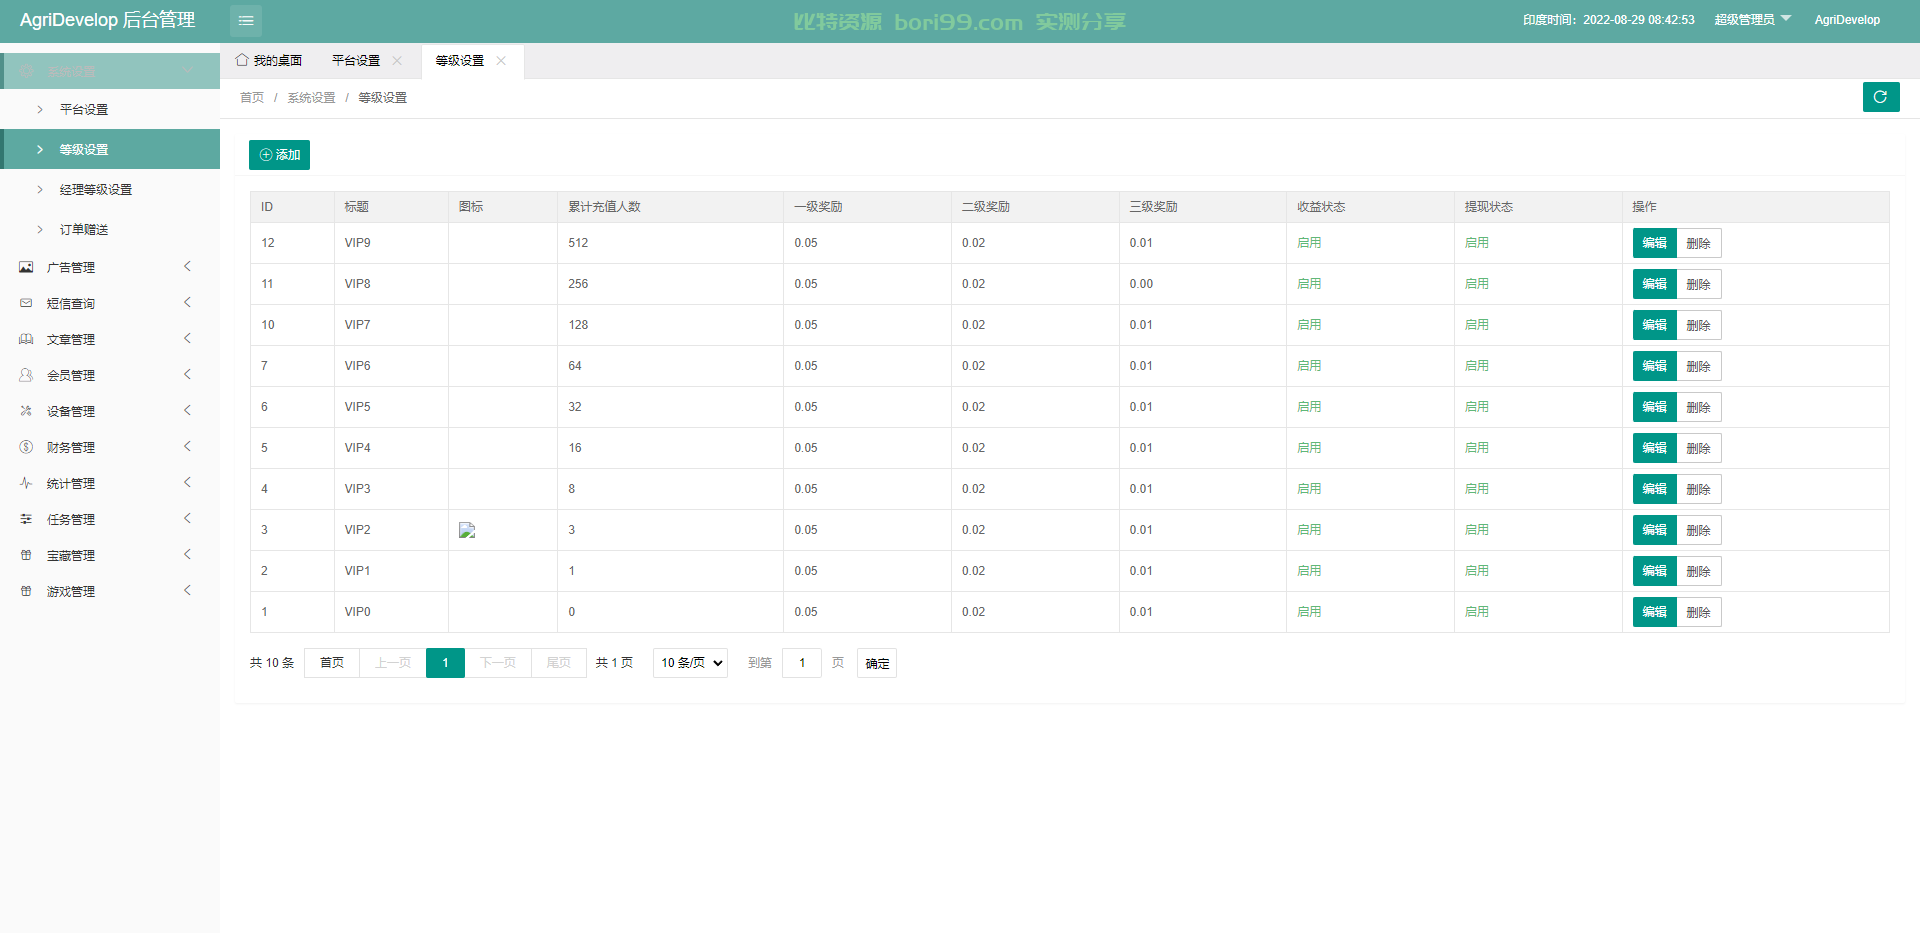Click the 设备管理 tools icon
This screenshot has height=933, width=1920.
click(26, 411)
